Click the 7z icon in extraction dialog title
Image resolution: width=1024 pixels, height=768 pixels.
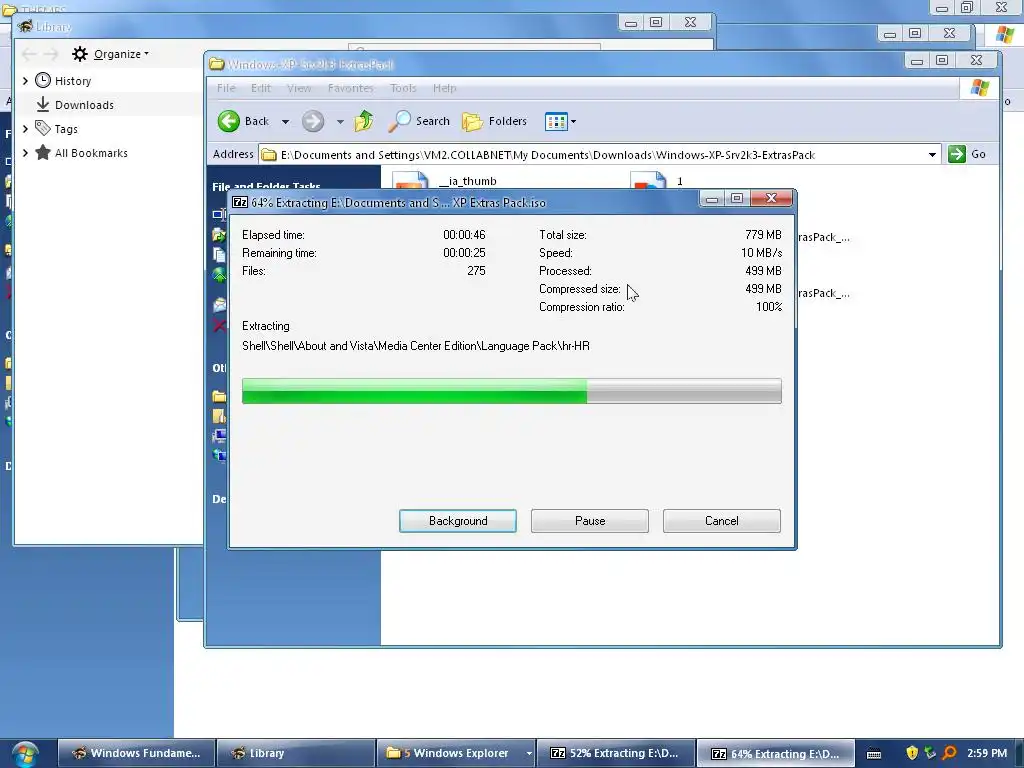tap(240, 202)
